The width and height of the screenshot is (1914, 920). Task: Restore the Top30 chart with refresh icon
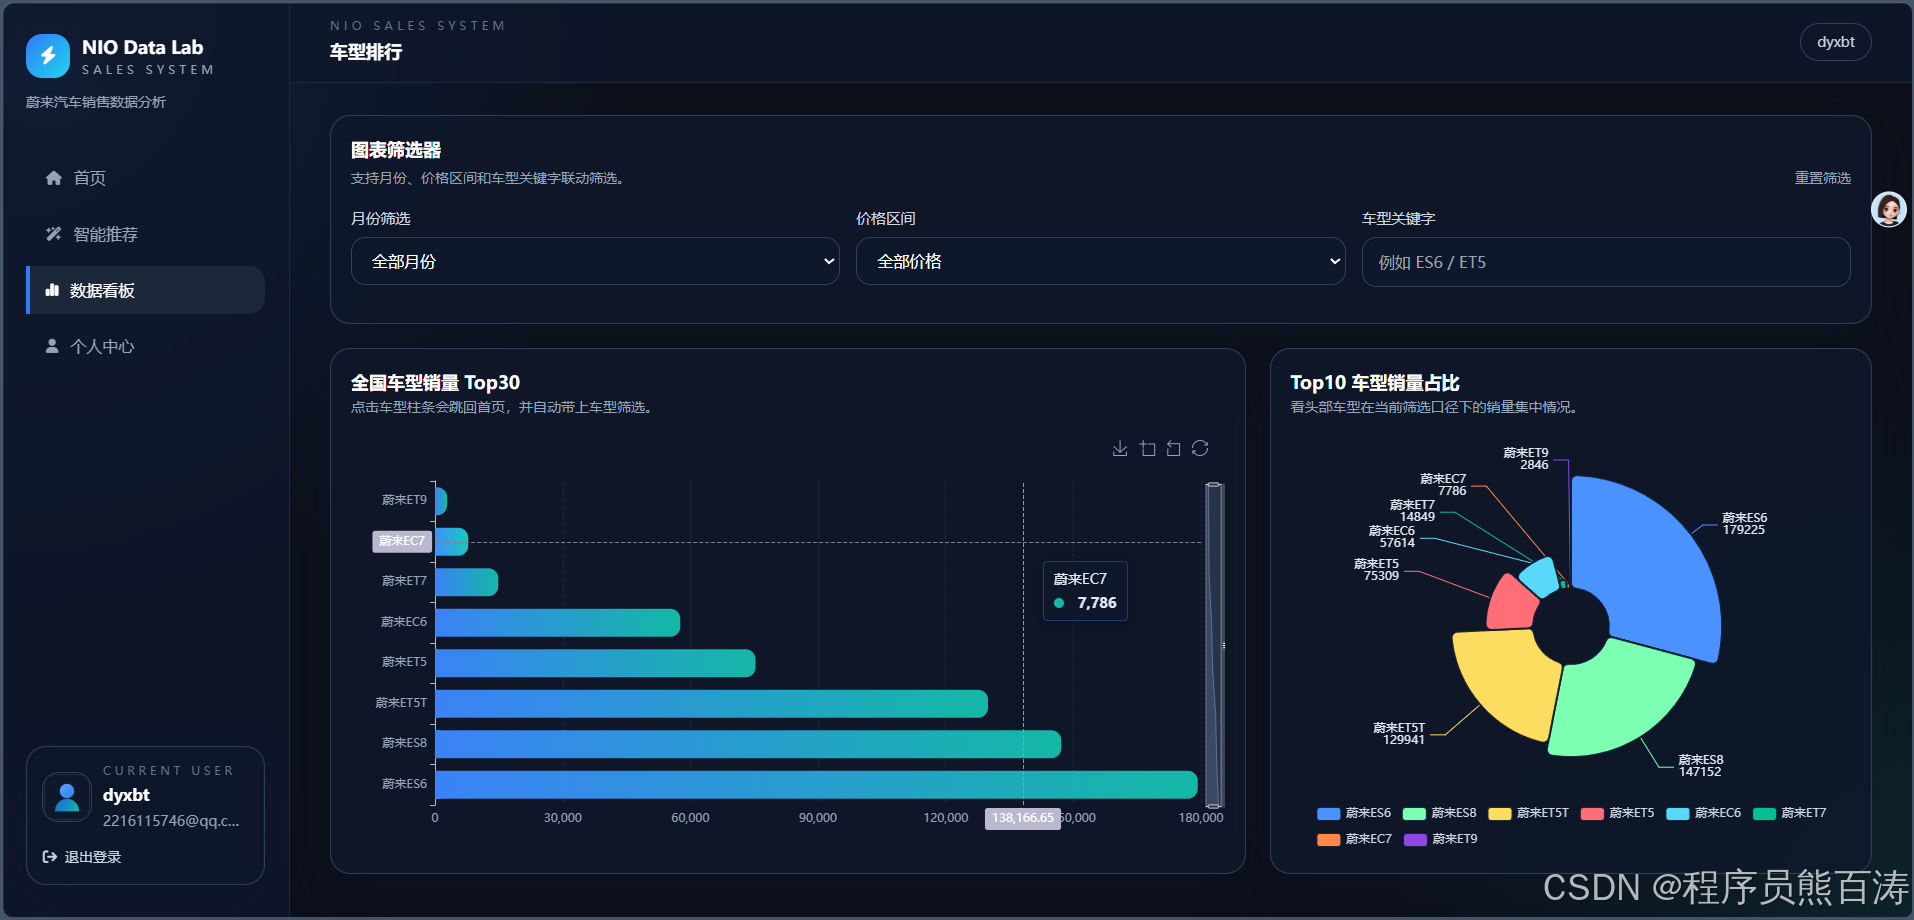click(1200, 449)
